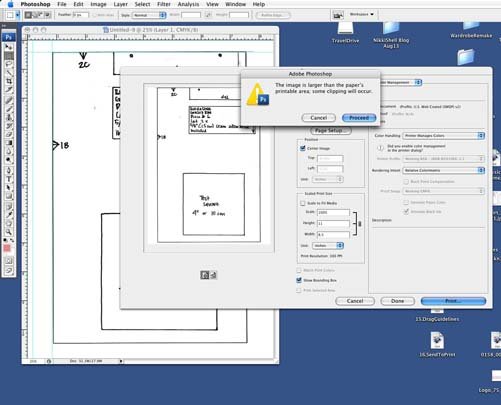Select the Path Selection tool
Viewport: 501px width, 405px height.
pyautogui.click(x=9, y=188)
